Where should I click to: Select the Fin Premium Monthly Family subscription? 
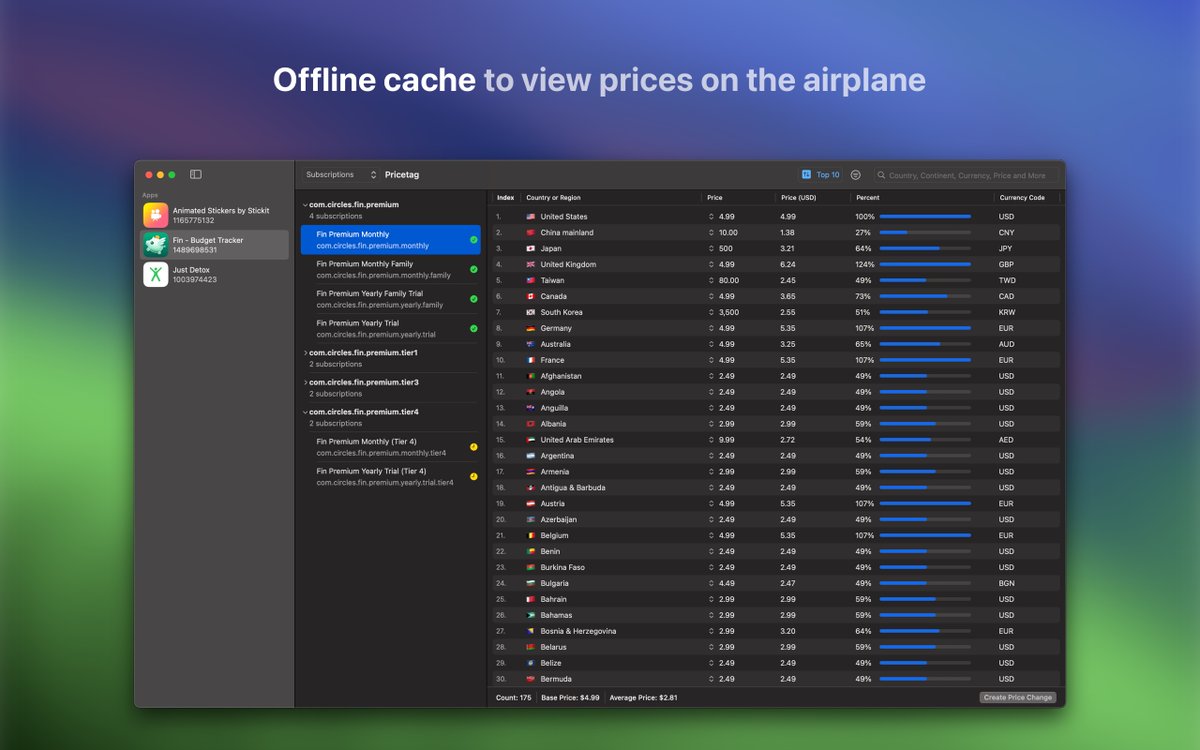point(391,269)
